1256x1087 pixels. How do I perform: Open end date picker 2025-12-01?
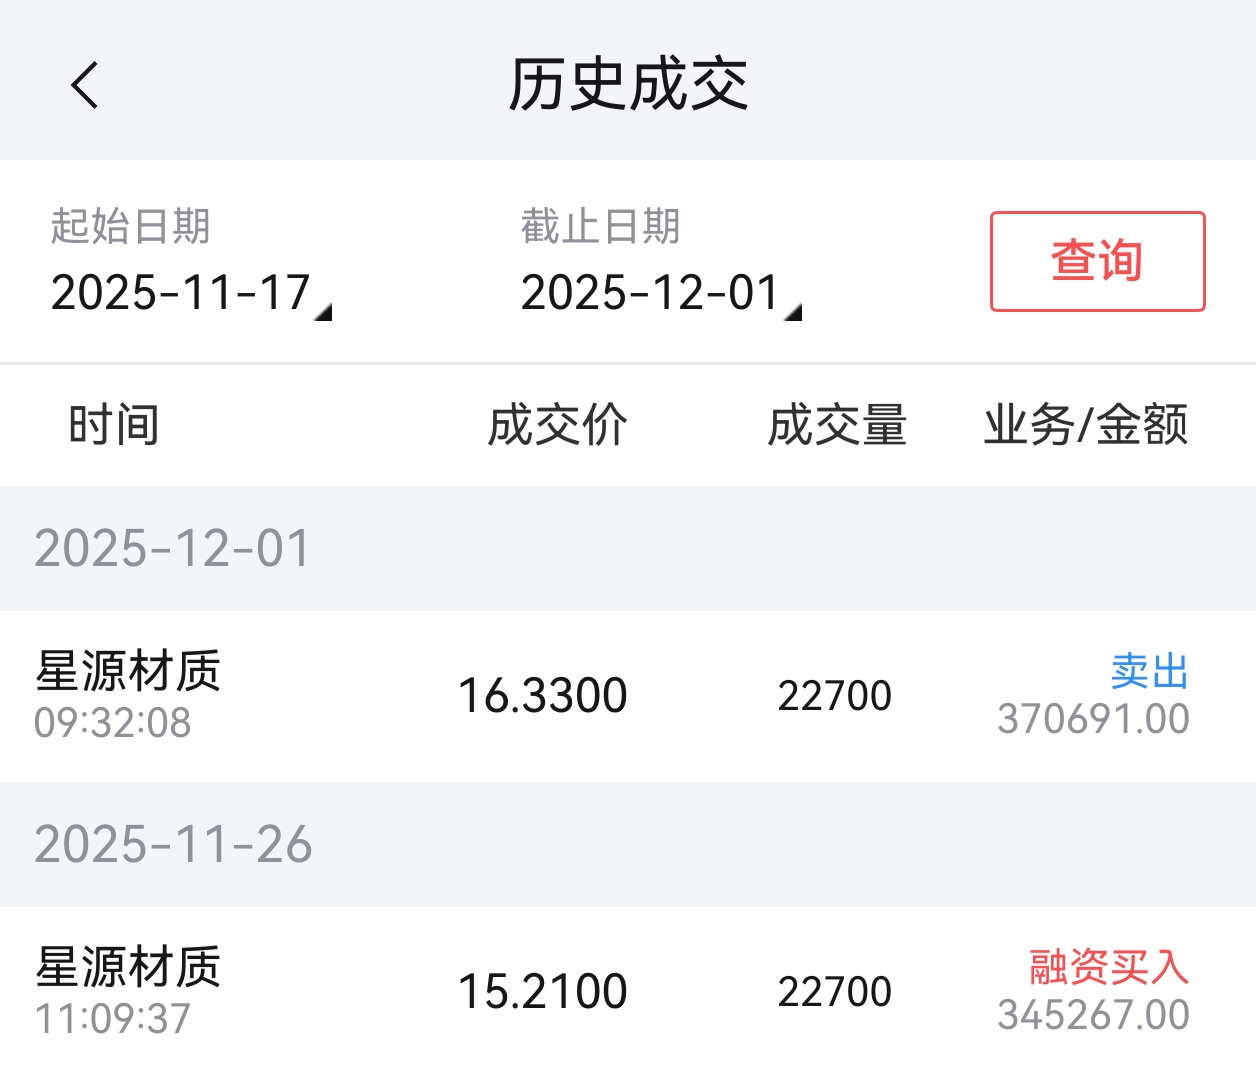(650, 294)
